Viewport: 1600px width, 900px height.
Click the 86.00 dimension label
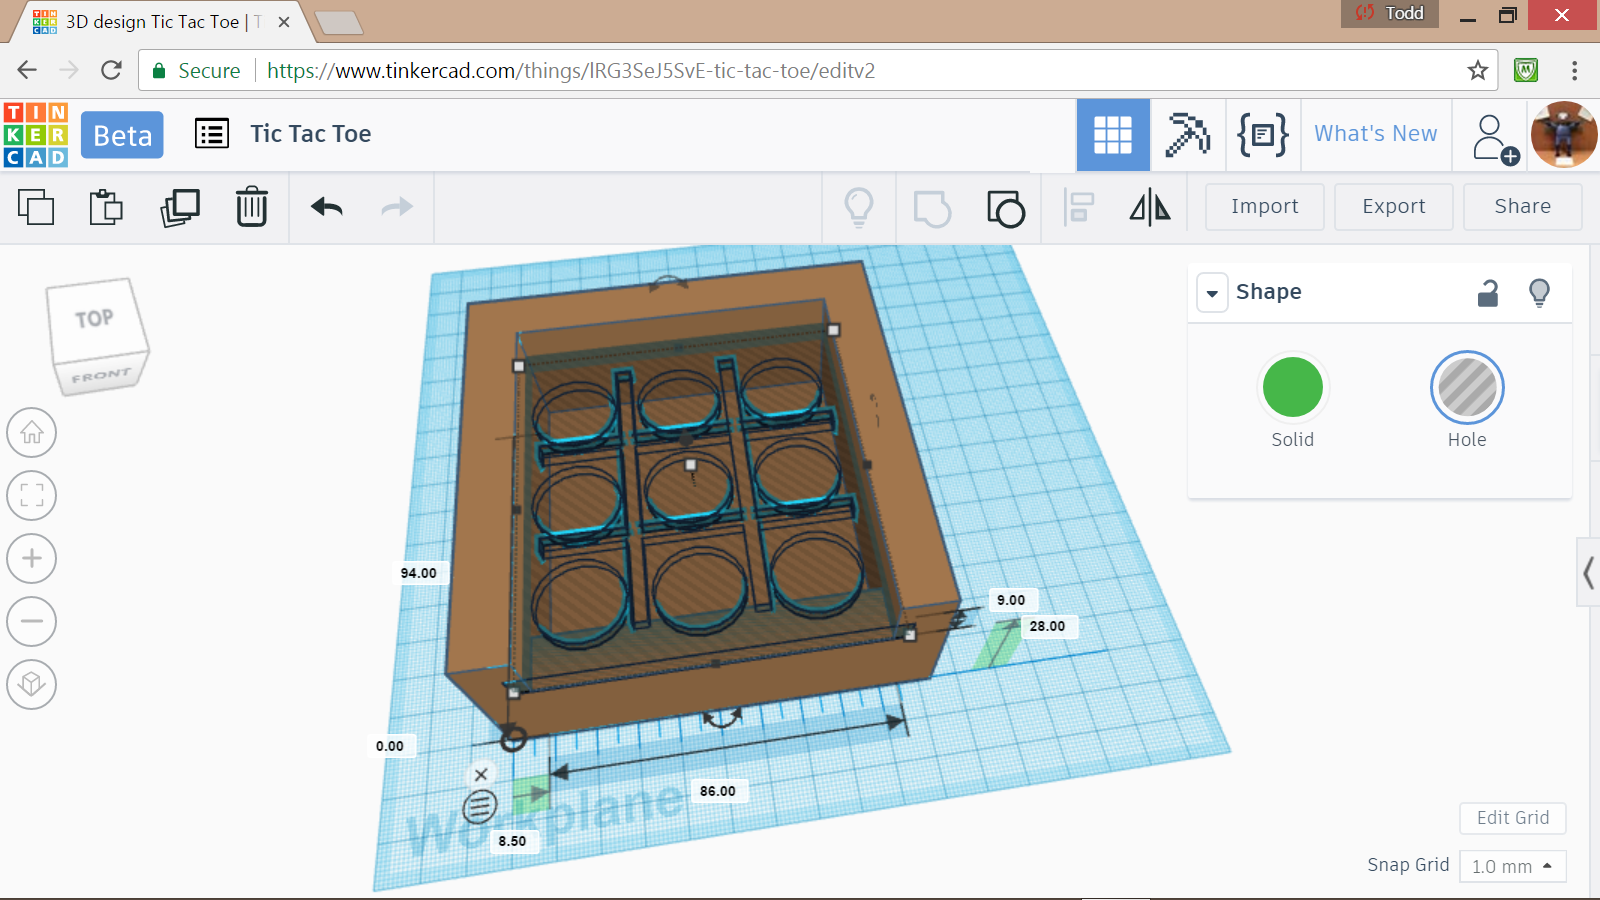718,791
